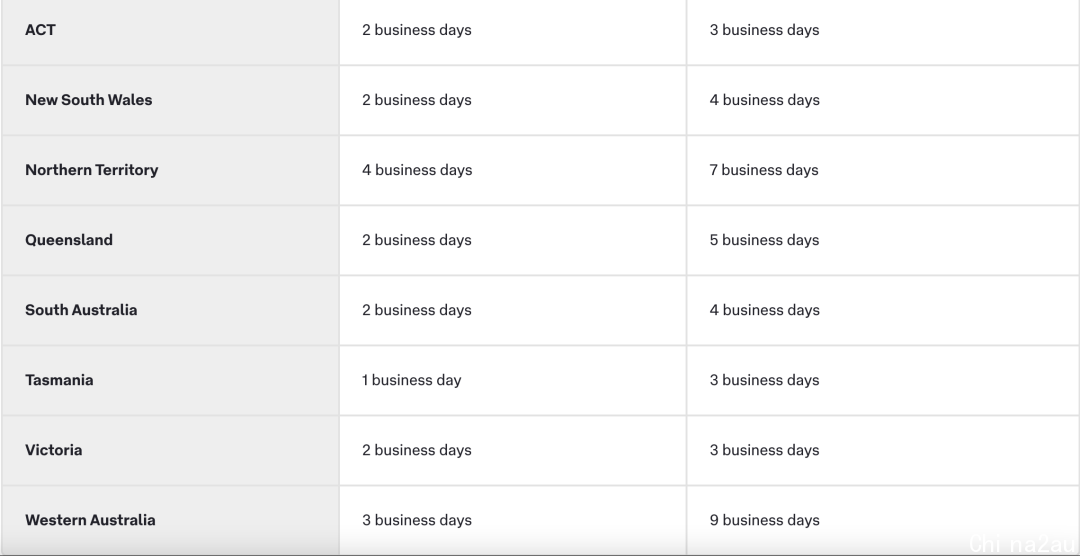This screenshot has width=1080, height=556.
Task: Click South Australia's 4 business days cell
Action: tap(883, 310)
